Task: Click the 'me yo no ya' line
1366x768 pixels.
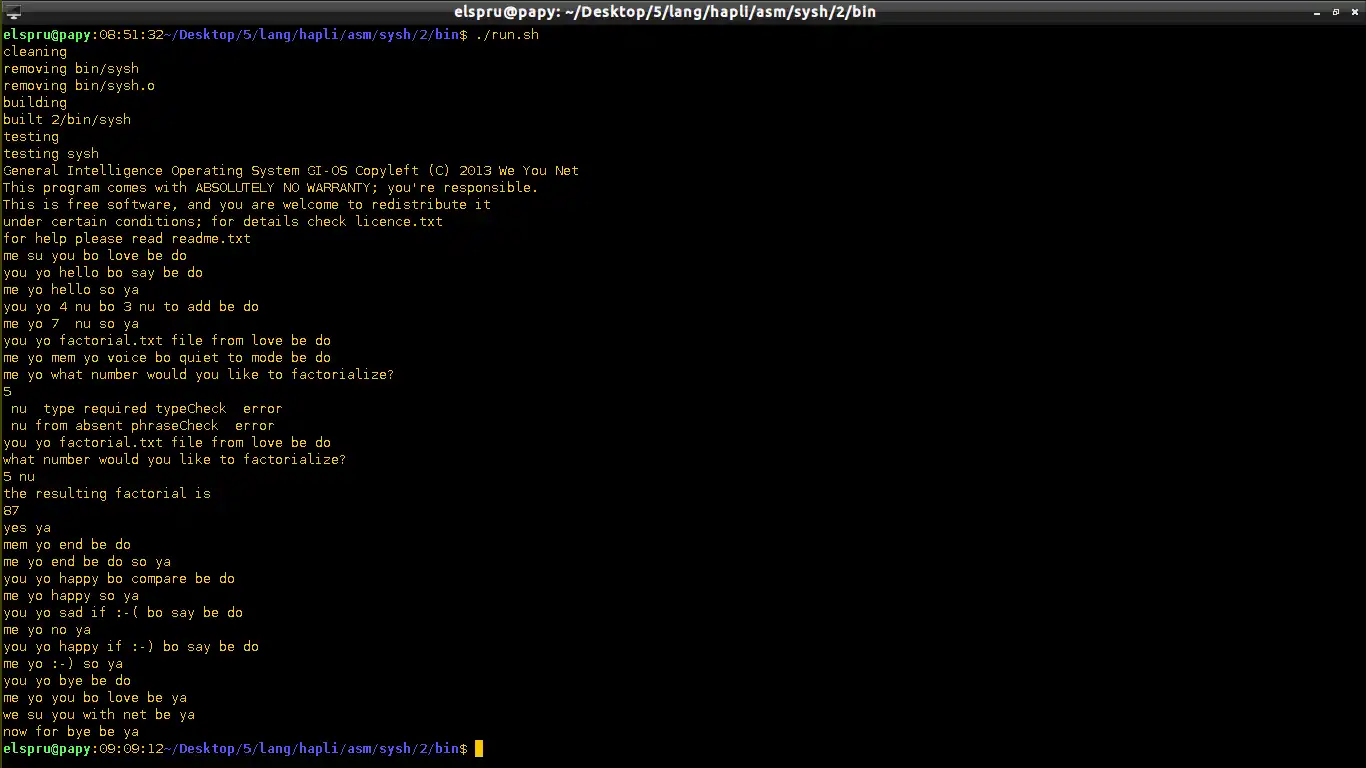Action: 47,630
